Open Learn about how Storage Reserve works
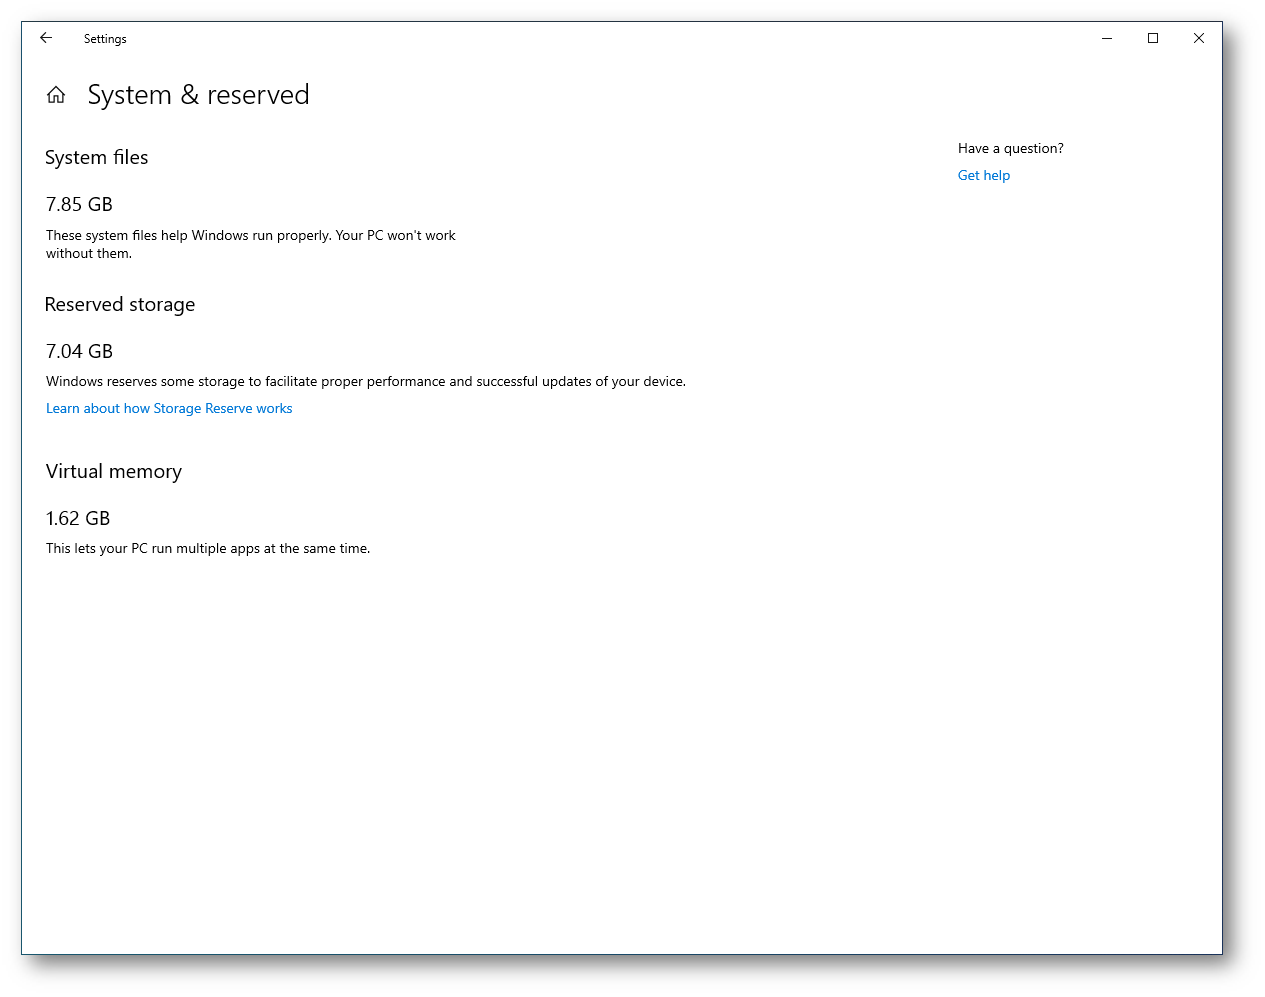Image resolution: width=1265 pixels, height=997 pixels. [x=169, y=408]
